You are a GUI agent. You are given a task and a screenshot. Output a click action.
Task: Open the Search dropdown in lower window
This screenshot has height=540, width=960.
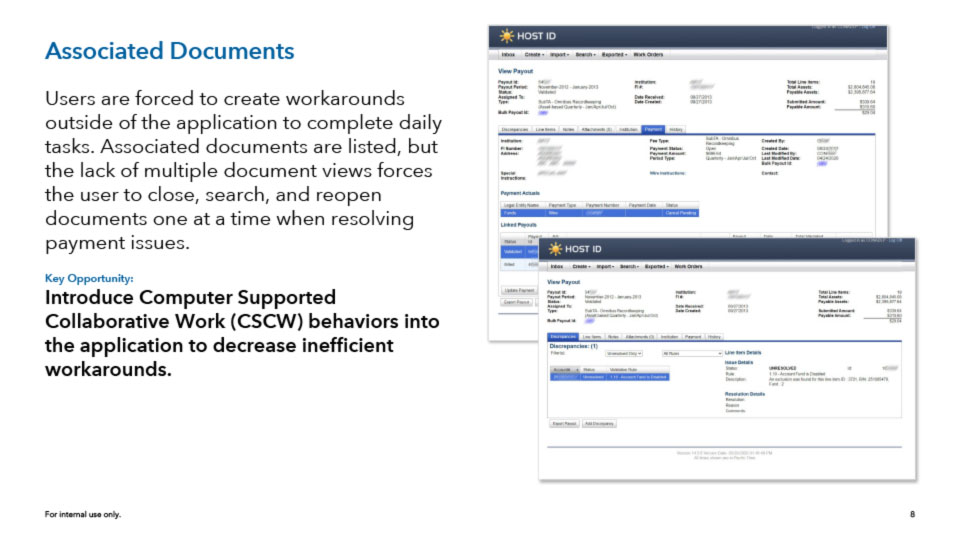click(632, 267)
